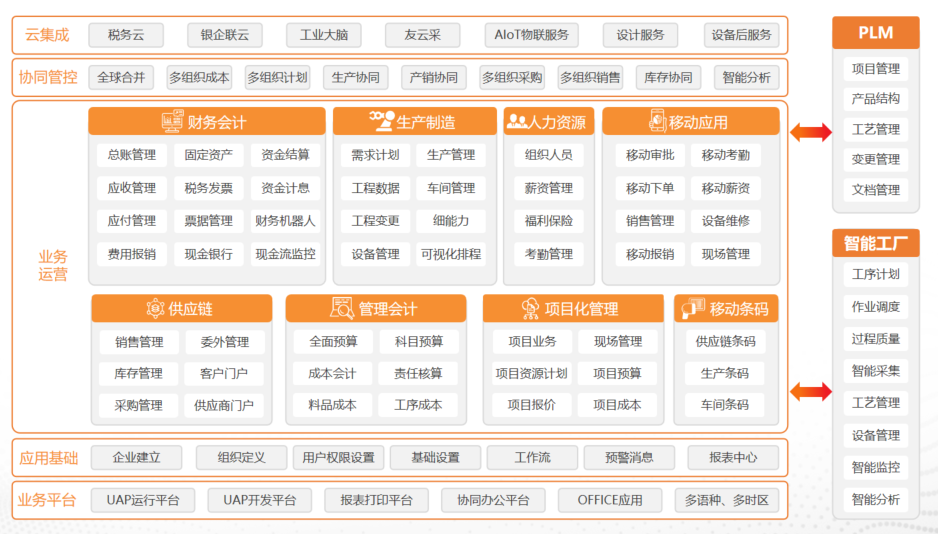938x534 pixels.
Task: Select 薪资管理 under 人力资源
Action: tap(549, 188)
